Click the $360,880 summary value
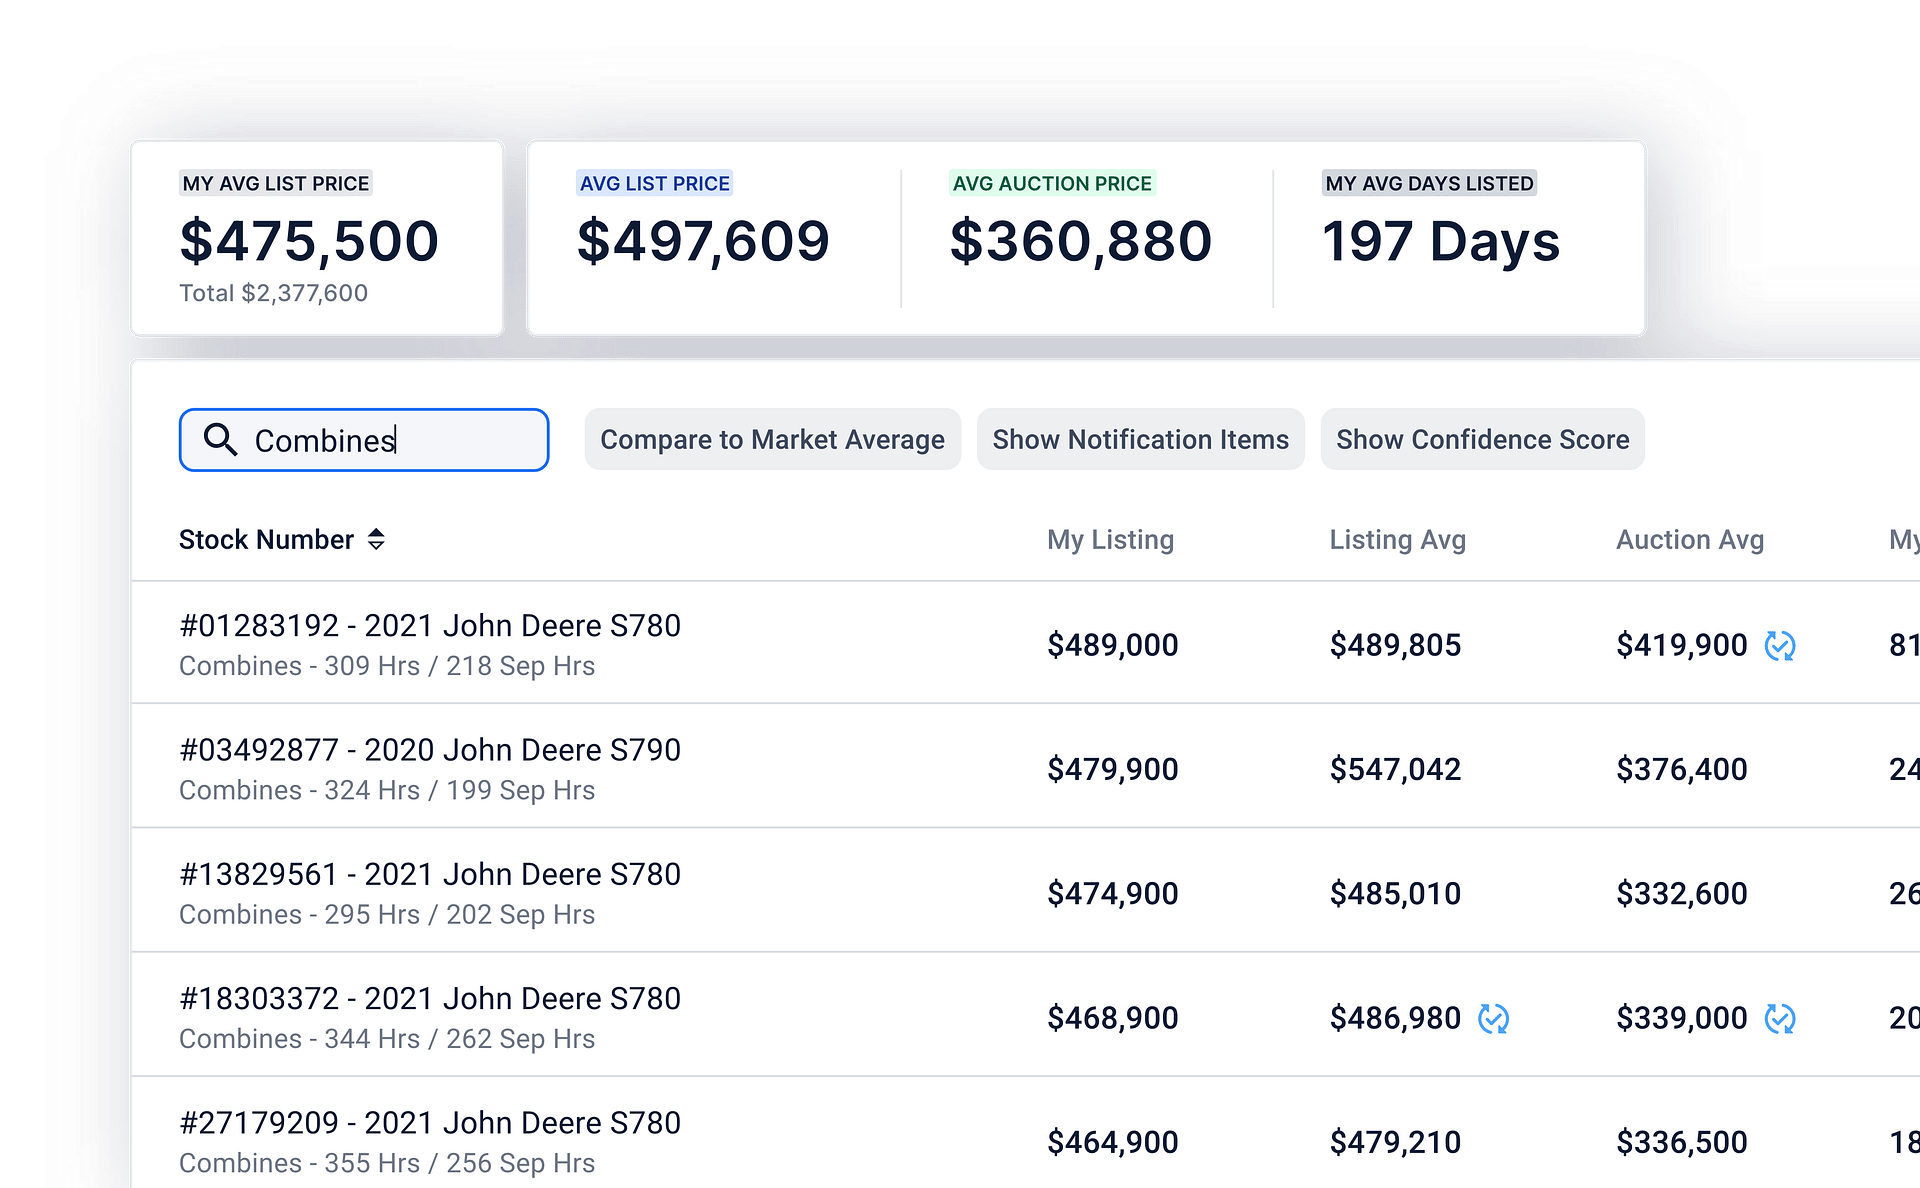Viewport: 1920px width, 1188px height. pyautogui.click(x=1080, y=241)
